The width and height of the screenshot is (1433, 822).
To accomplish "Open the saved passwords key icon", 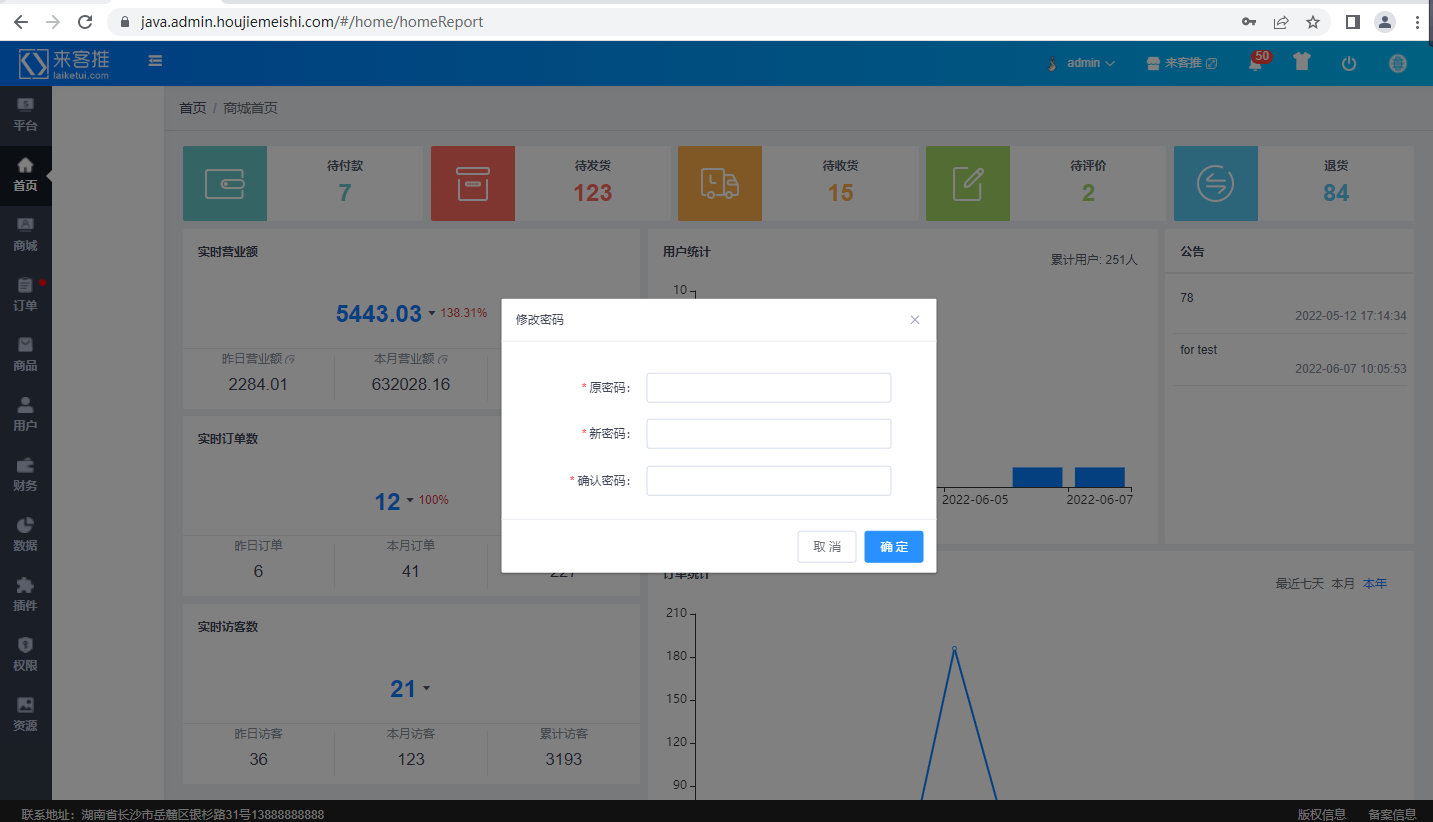I will coord(1249,22).
